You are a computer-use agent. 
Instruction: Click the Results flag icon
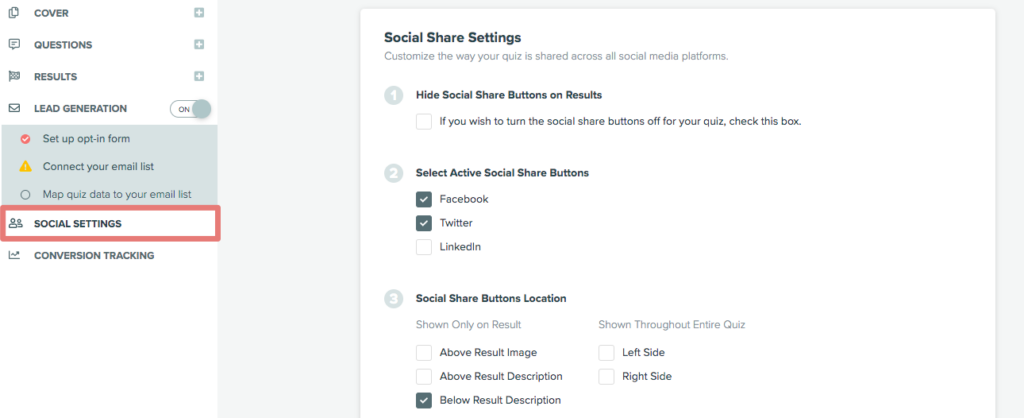tap(14, 76)
